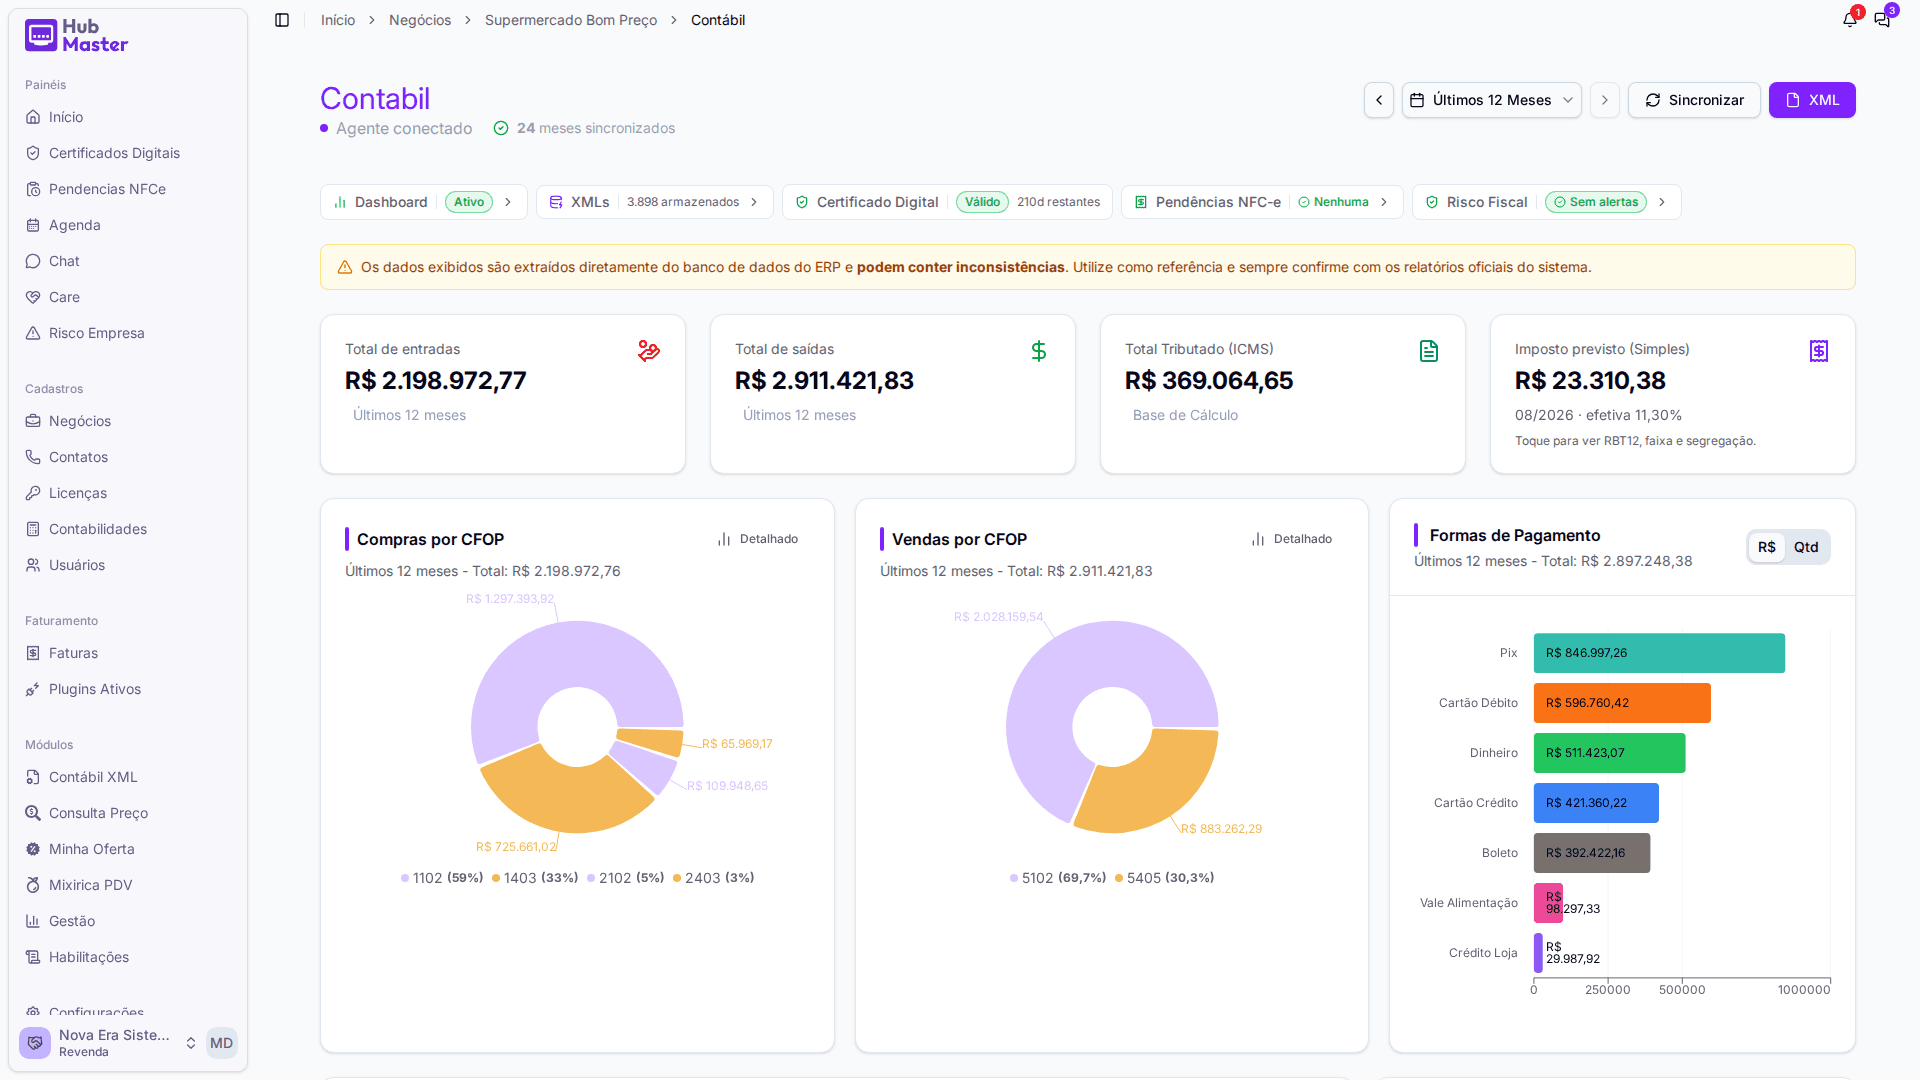Viewport: 1920px width, 1080px height.
Task: Switch payment chart to R$ values
Action: pos(1767,547)
